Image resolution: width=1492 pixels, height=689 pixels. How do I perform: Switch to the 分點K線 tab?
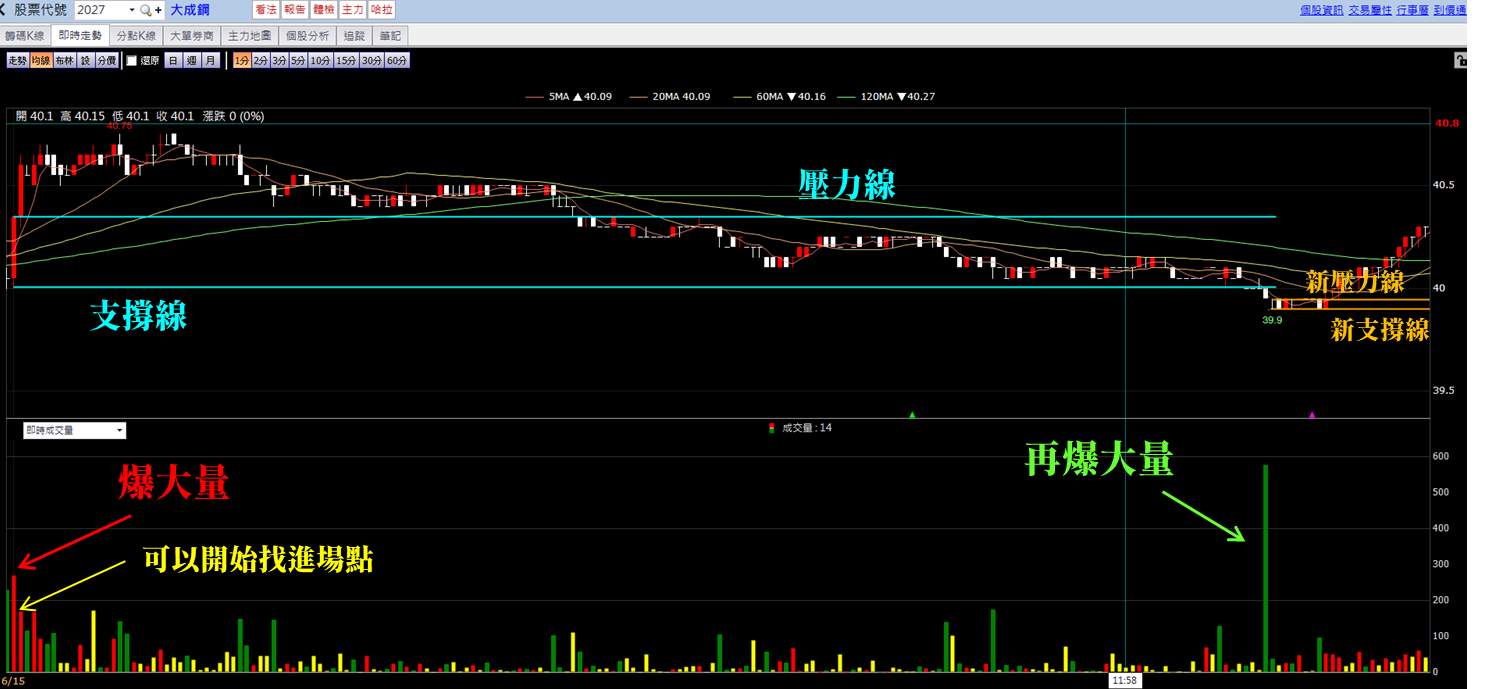(136, 35)
